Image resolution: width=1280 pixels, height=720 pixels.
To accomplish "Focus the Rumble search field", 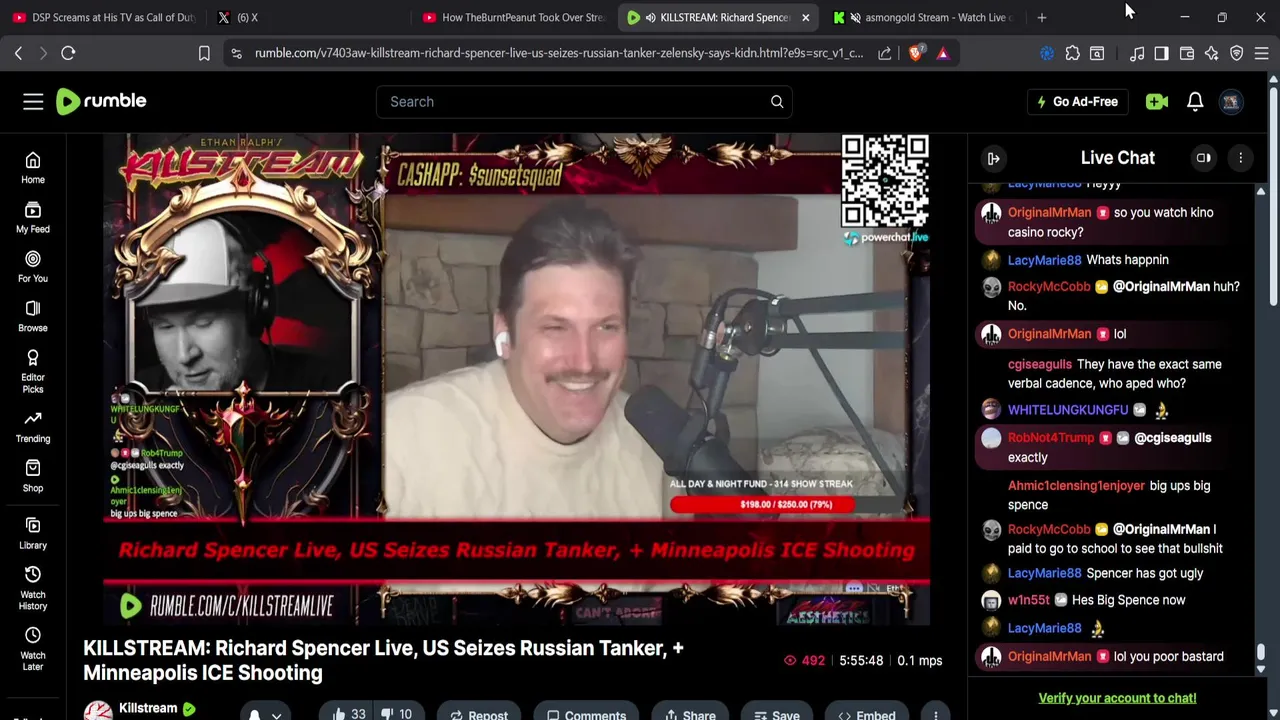I will tap(570, 101).
